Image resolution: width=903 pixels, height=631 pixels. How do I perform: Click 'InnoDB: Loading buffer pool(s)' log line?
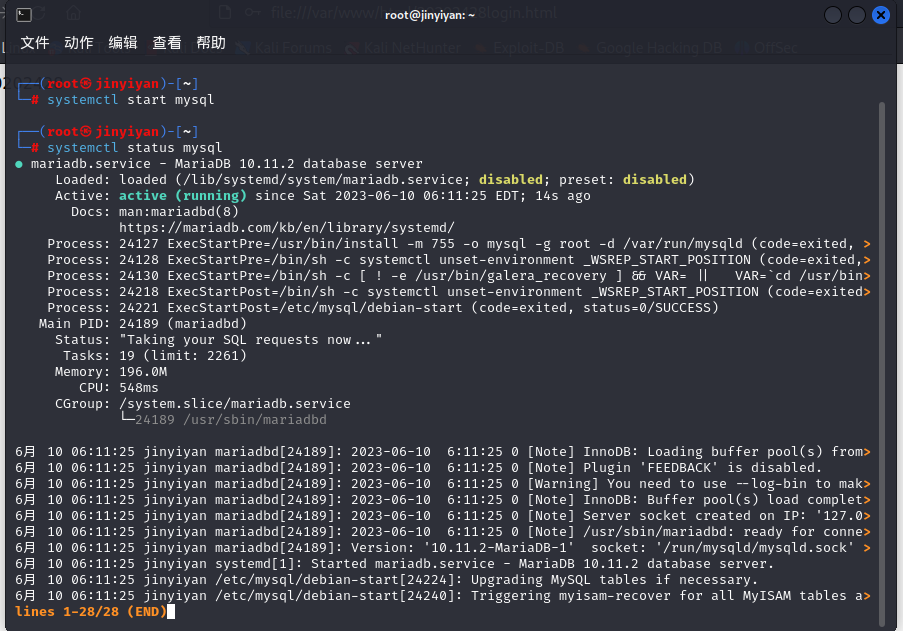442,452
